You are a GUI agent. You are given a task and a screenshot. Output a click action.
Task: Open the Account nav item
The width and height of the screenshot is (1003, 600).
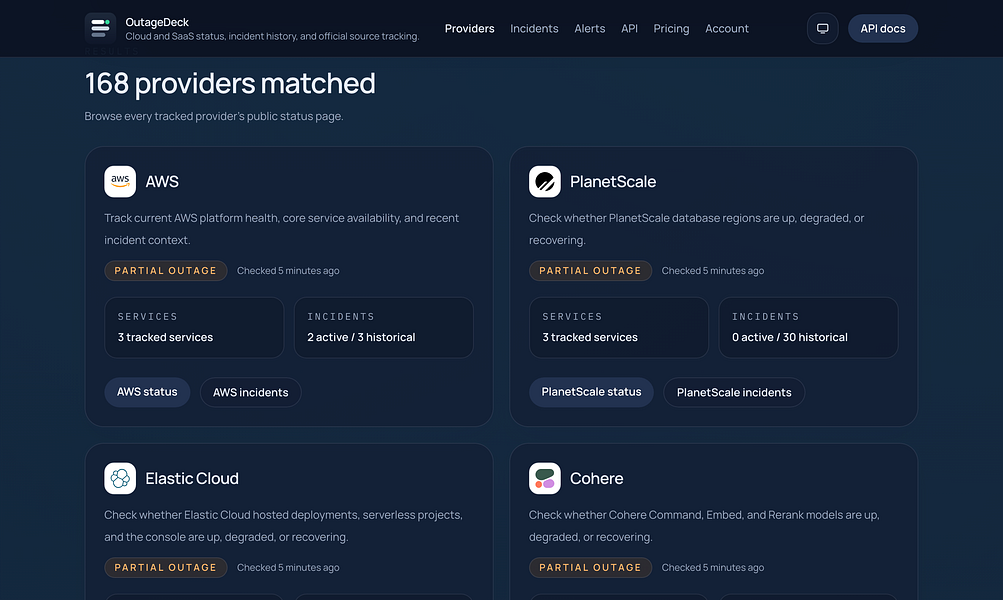click(727, 28)
